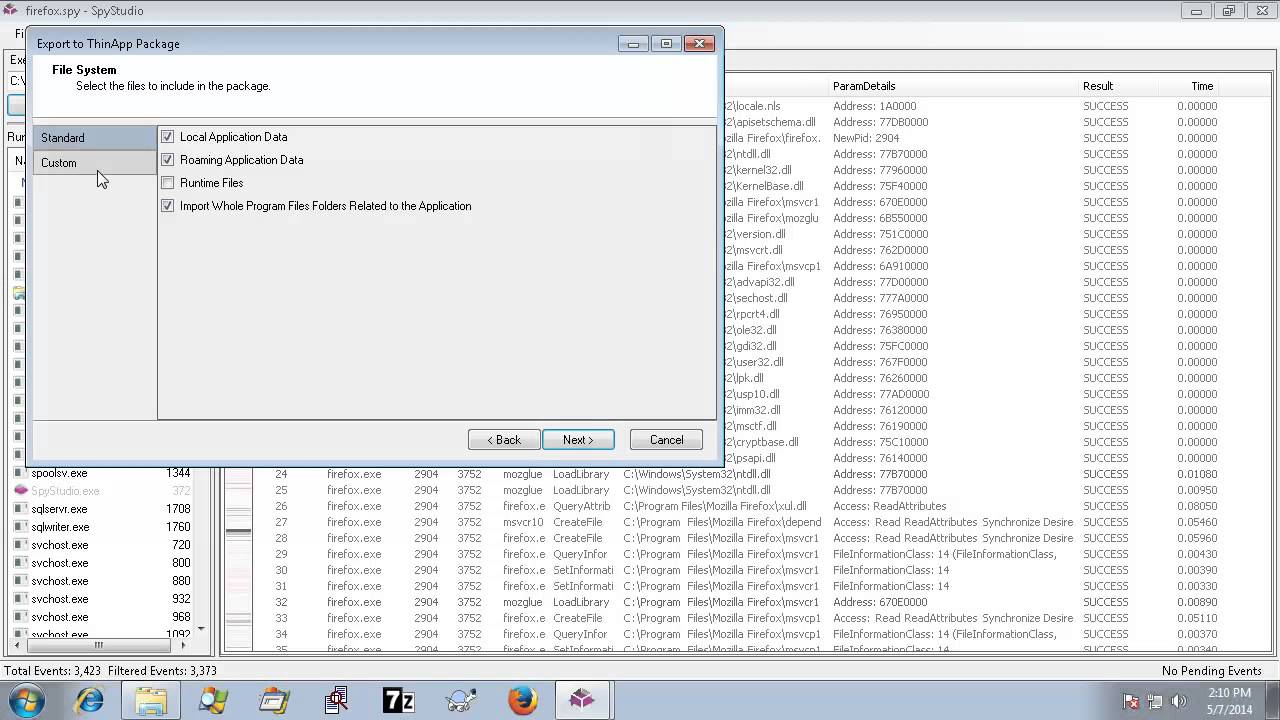Open Windows Explorer folder icon in taskbar
This screenshot has height=720, width=1280.
(151, 701)
